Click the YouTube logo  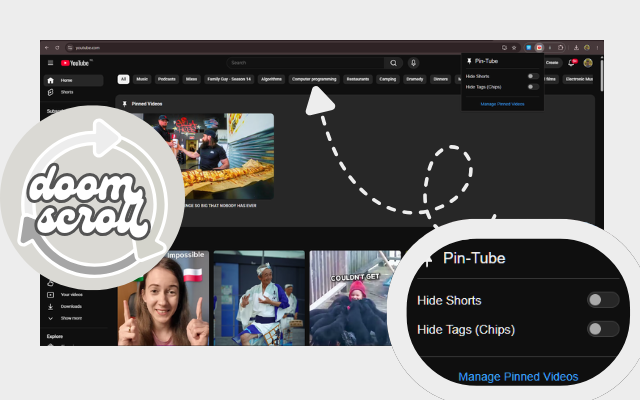(75, 63)
